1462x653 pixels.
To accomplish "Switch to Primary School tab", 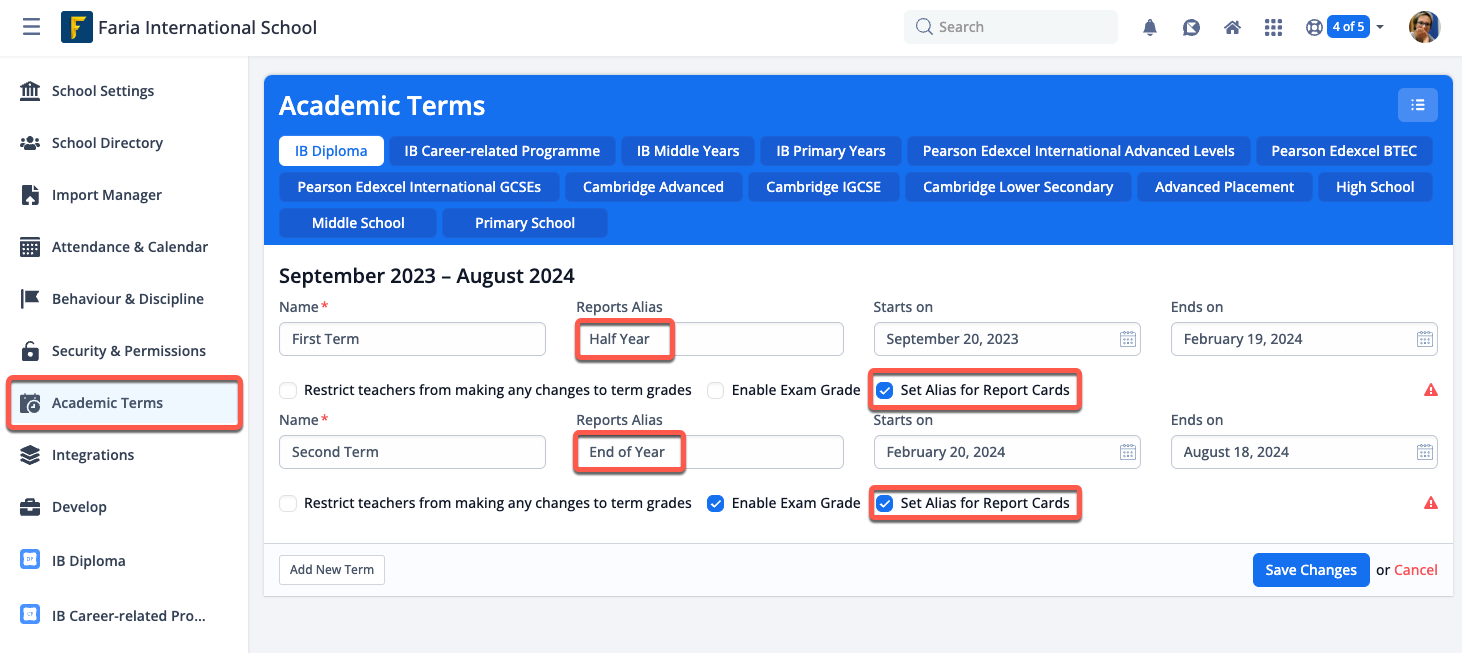I will (525, 223).
